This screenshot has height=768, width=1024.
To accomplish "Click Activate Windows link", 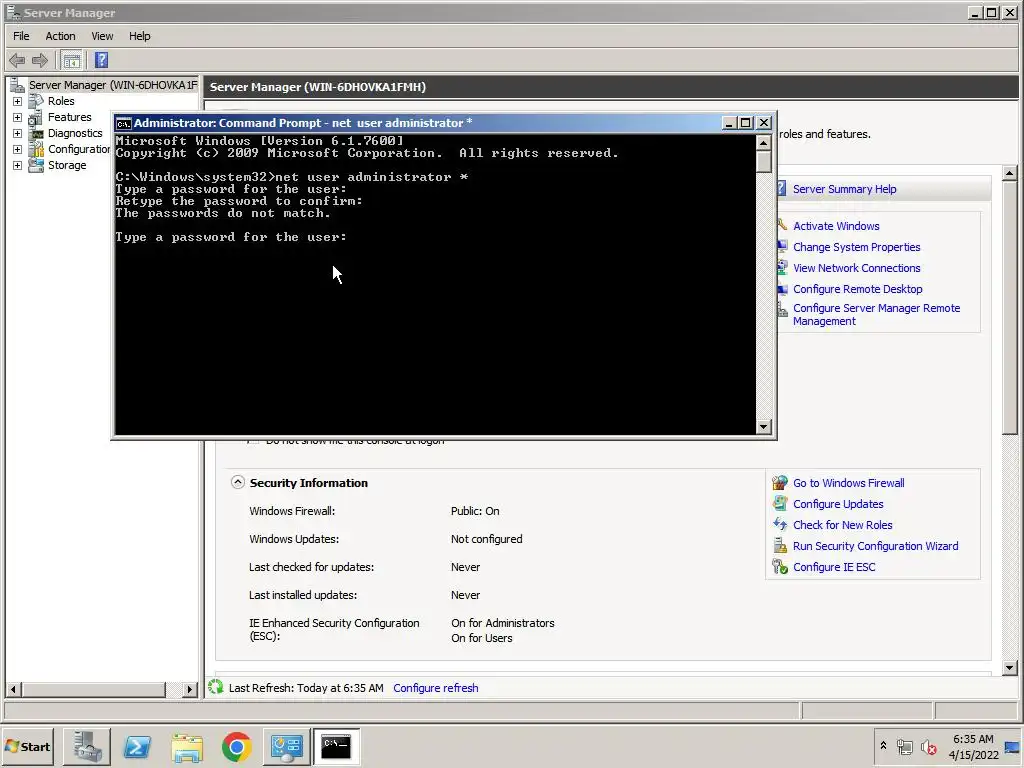I will coord(836,226).
